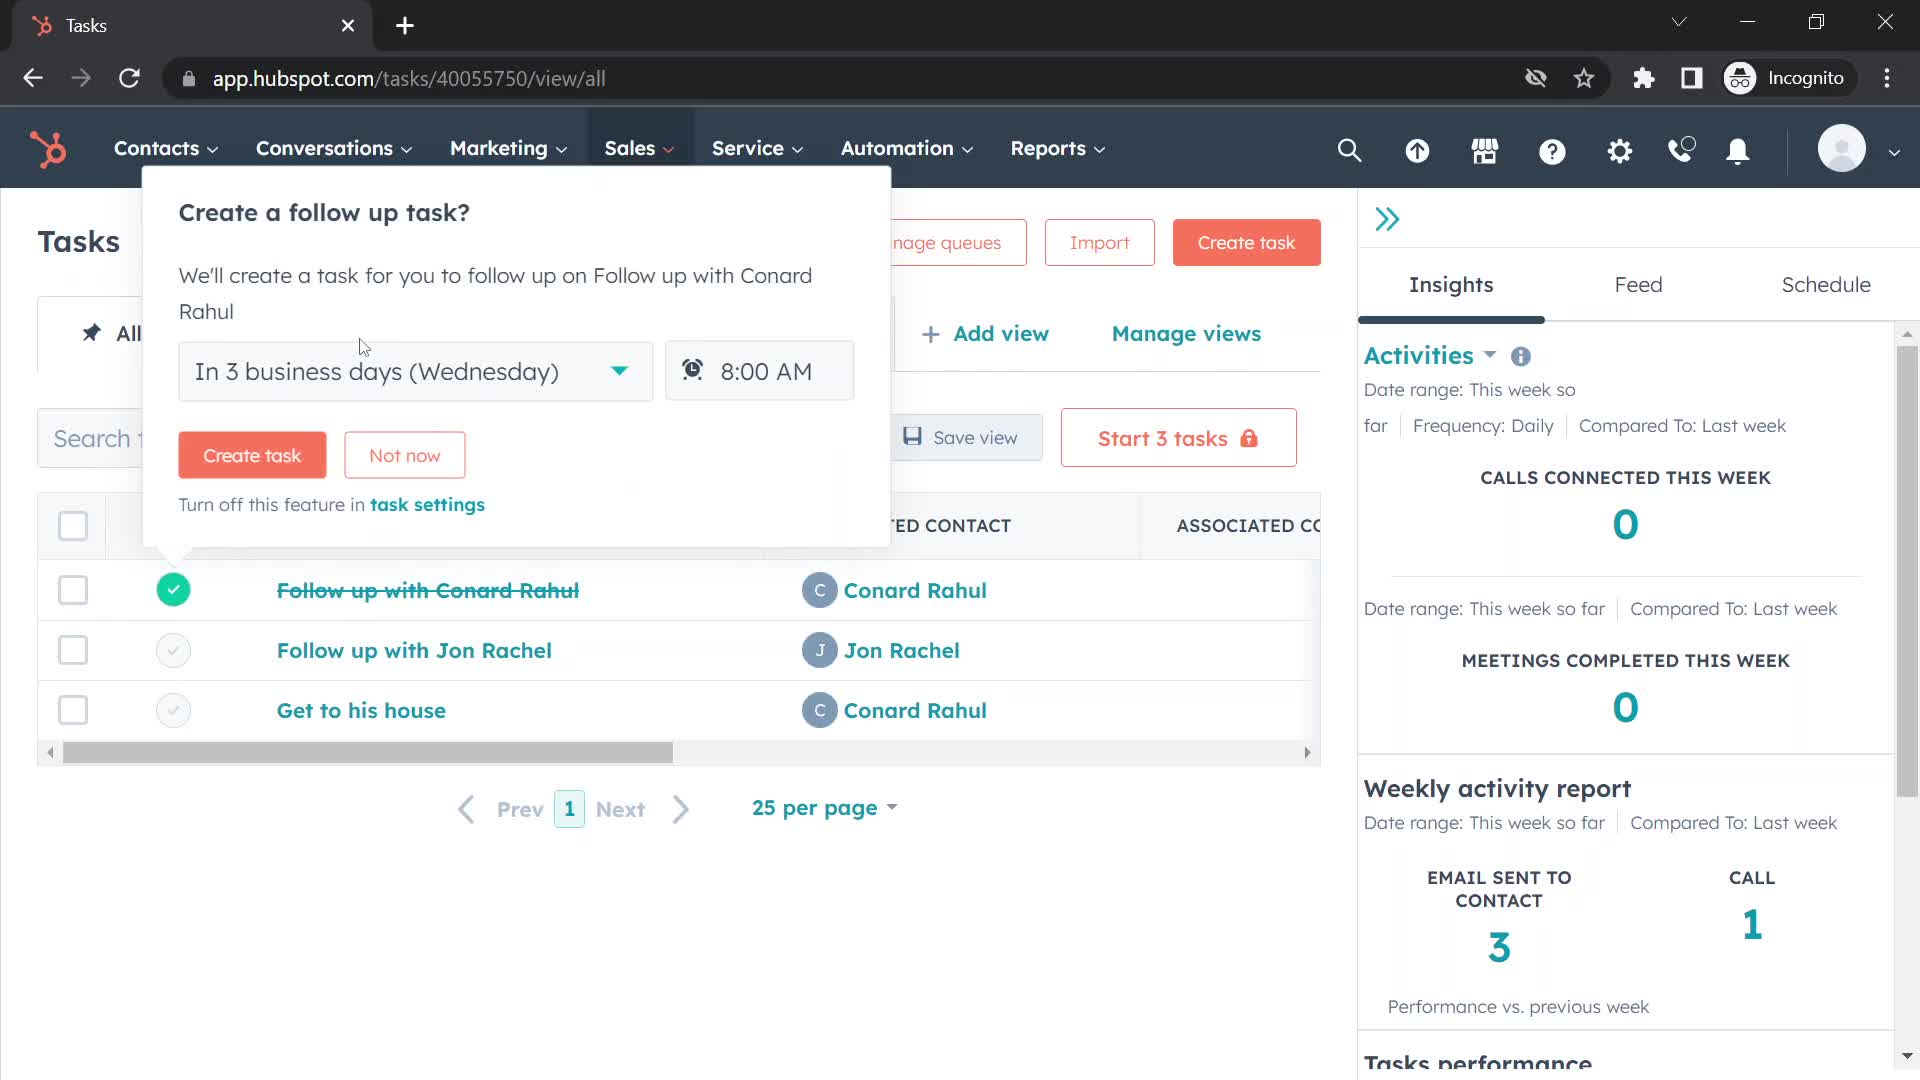
Task: Toggle the third task row checkbox
Action: (x=73, y=711)
